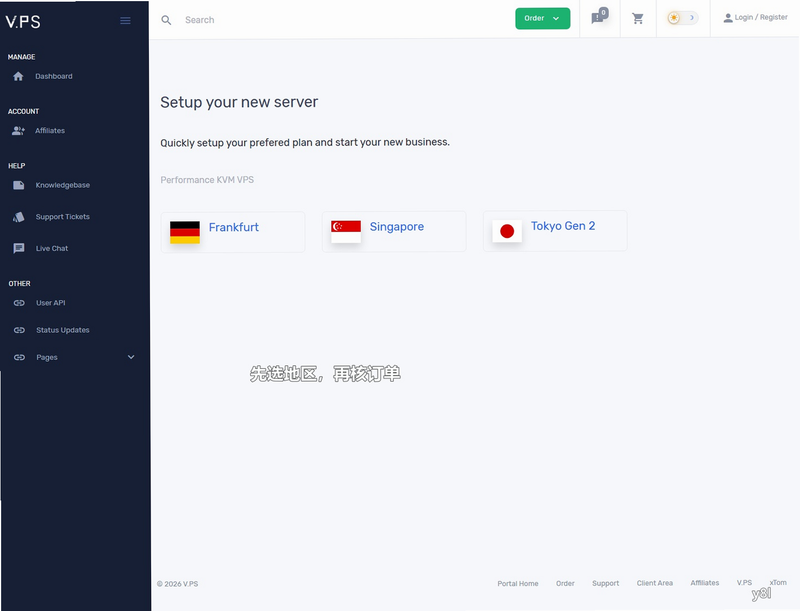Screen dimensions: 800x611
Task: Click the Affiliates people icon
Action: 18,131
